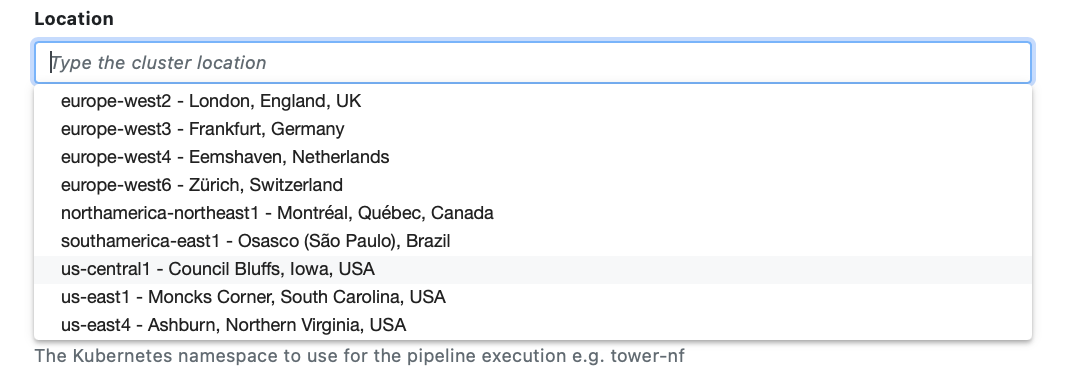The width and height of the screenshot is (1066, 388).
Task: Focus the cluster location text field
Action: click(533, 63)
